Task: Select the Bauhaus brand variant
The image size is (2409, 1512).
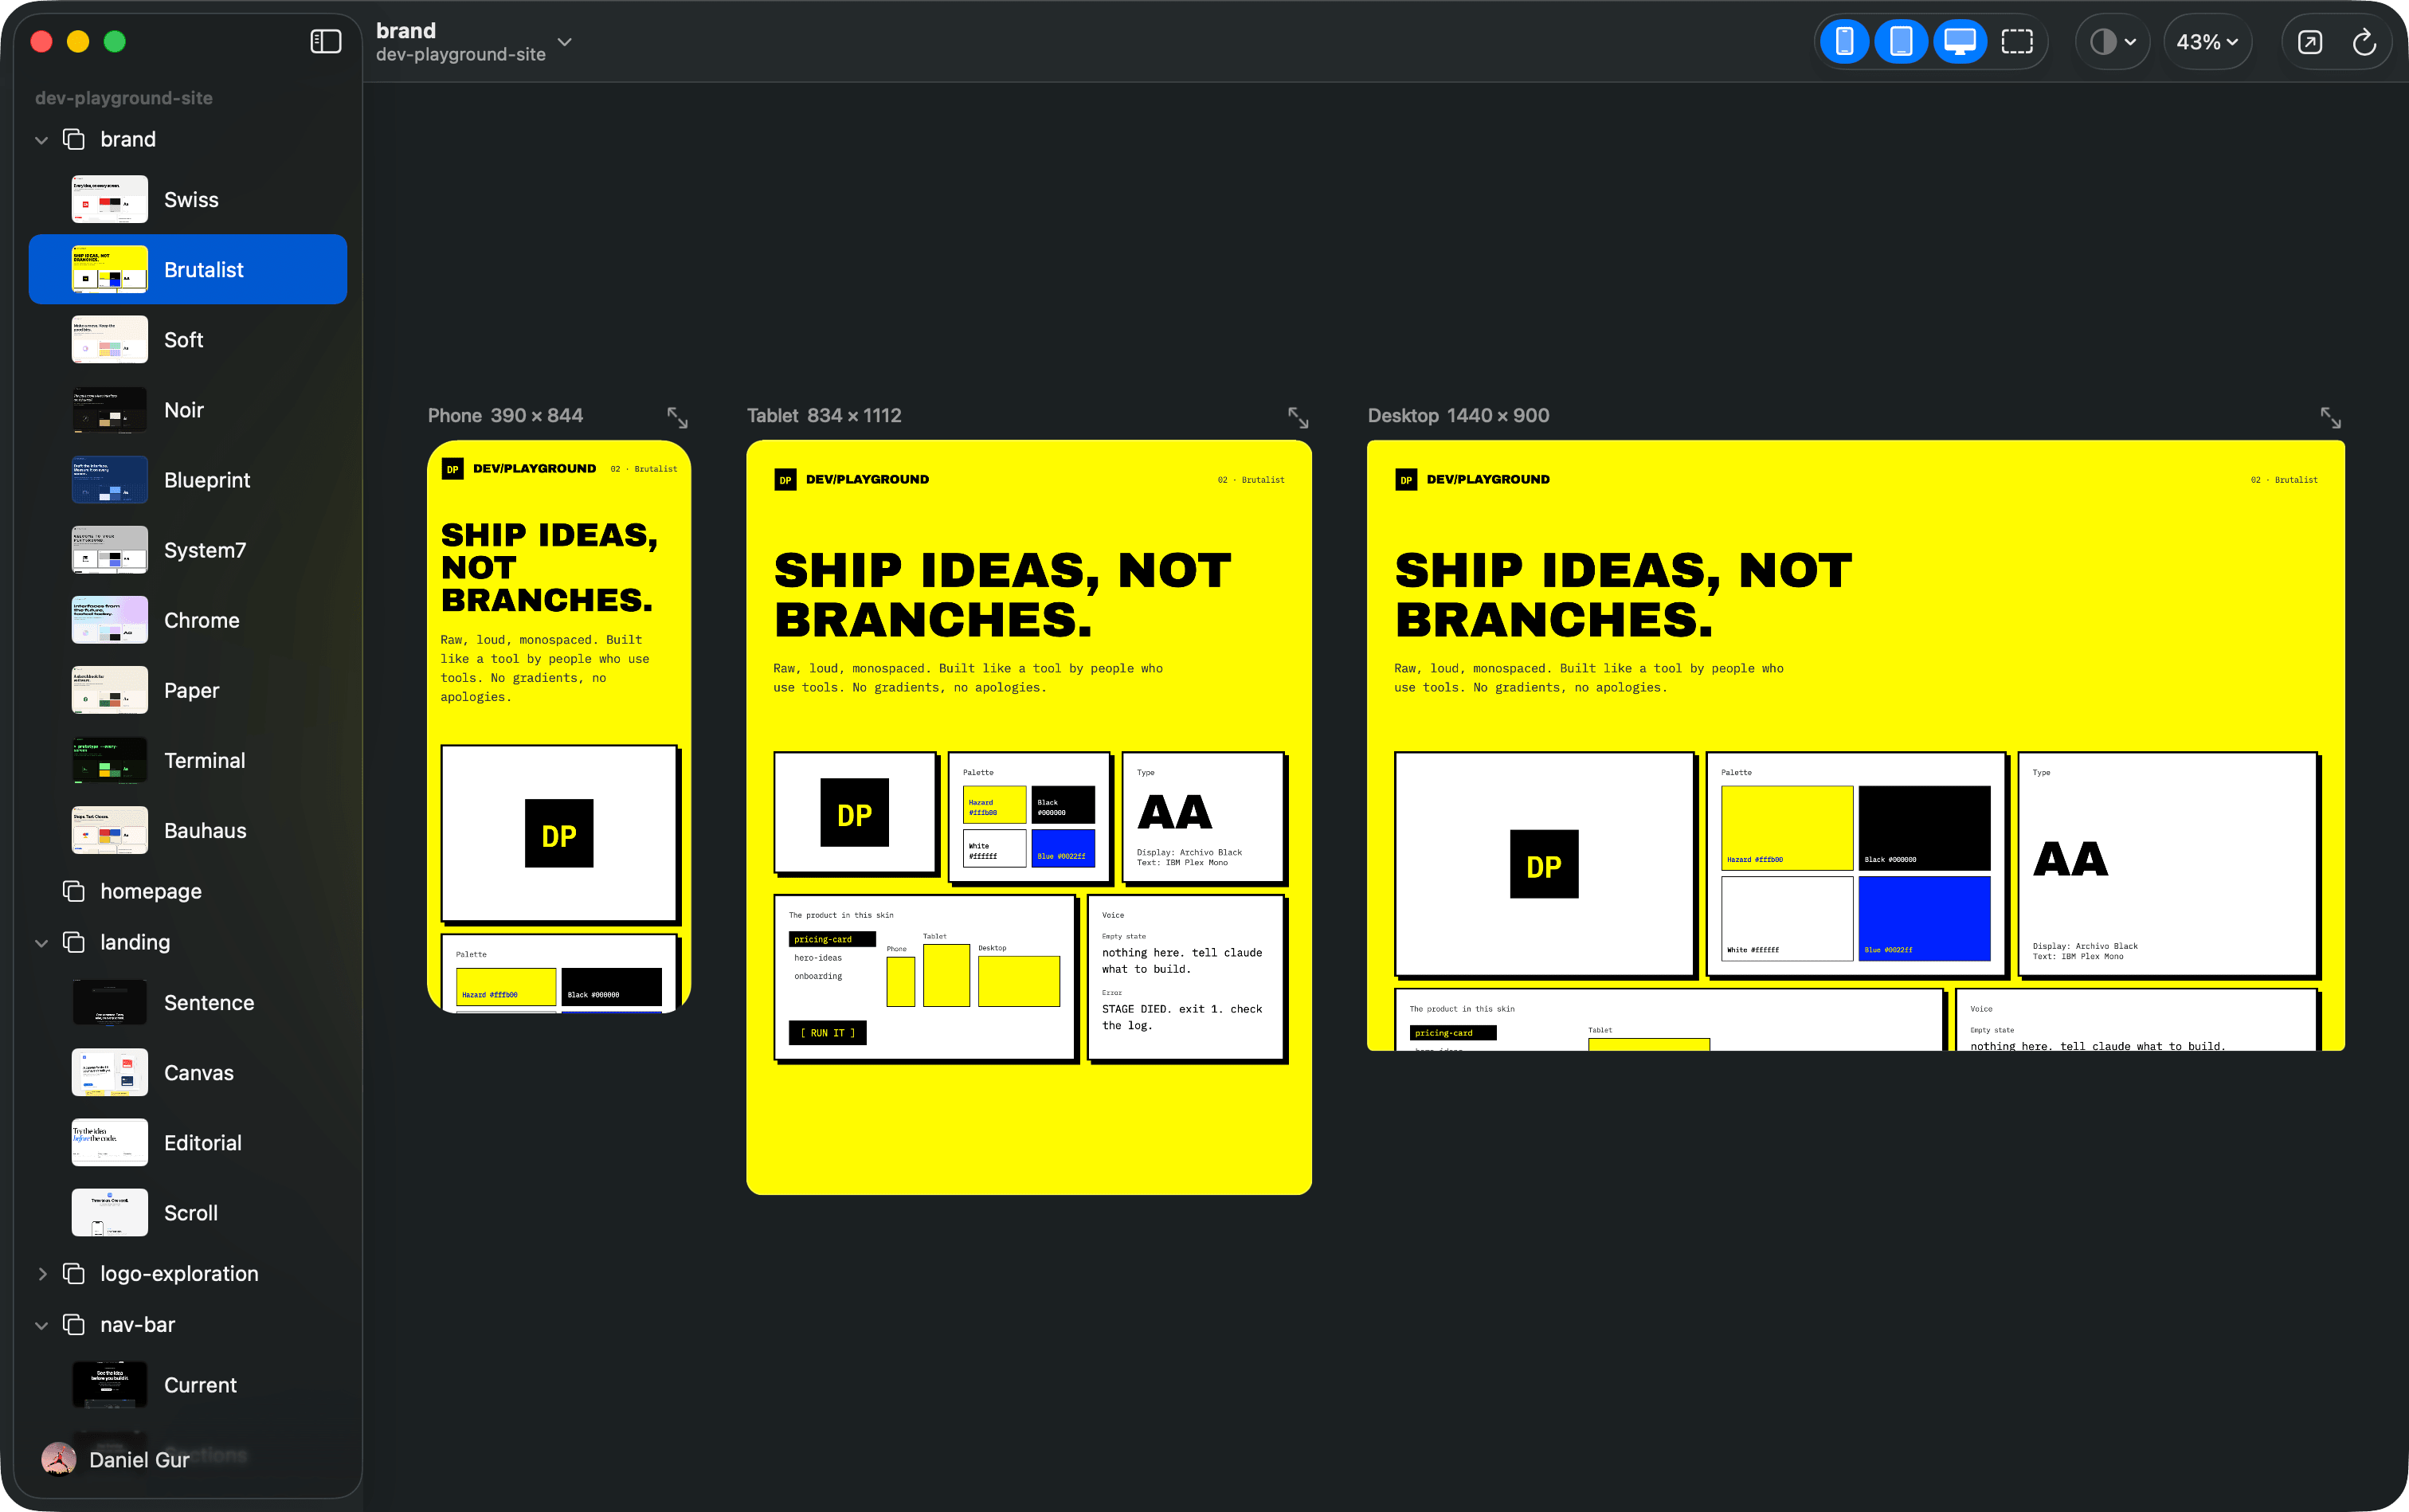Action: click(x=188, y=830)
